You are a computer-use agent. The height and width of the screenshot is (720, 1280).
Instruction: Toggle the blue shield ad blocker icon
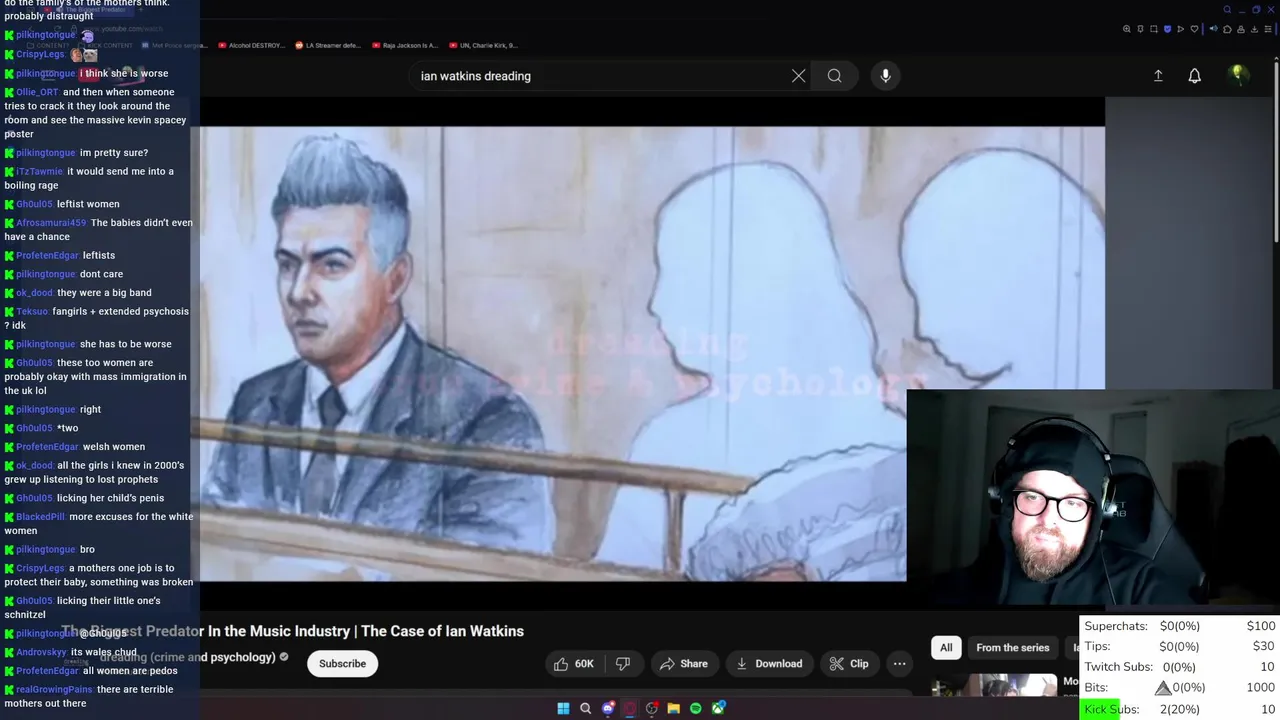click(1167, 29)
